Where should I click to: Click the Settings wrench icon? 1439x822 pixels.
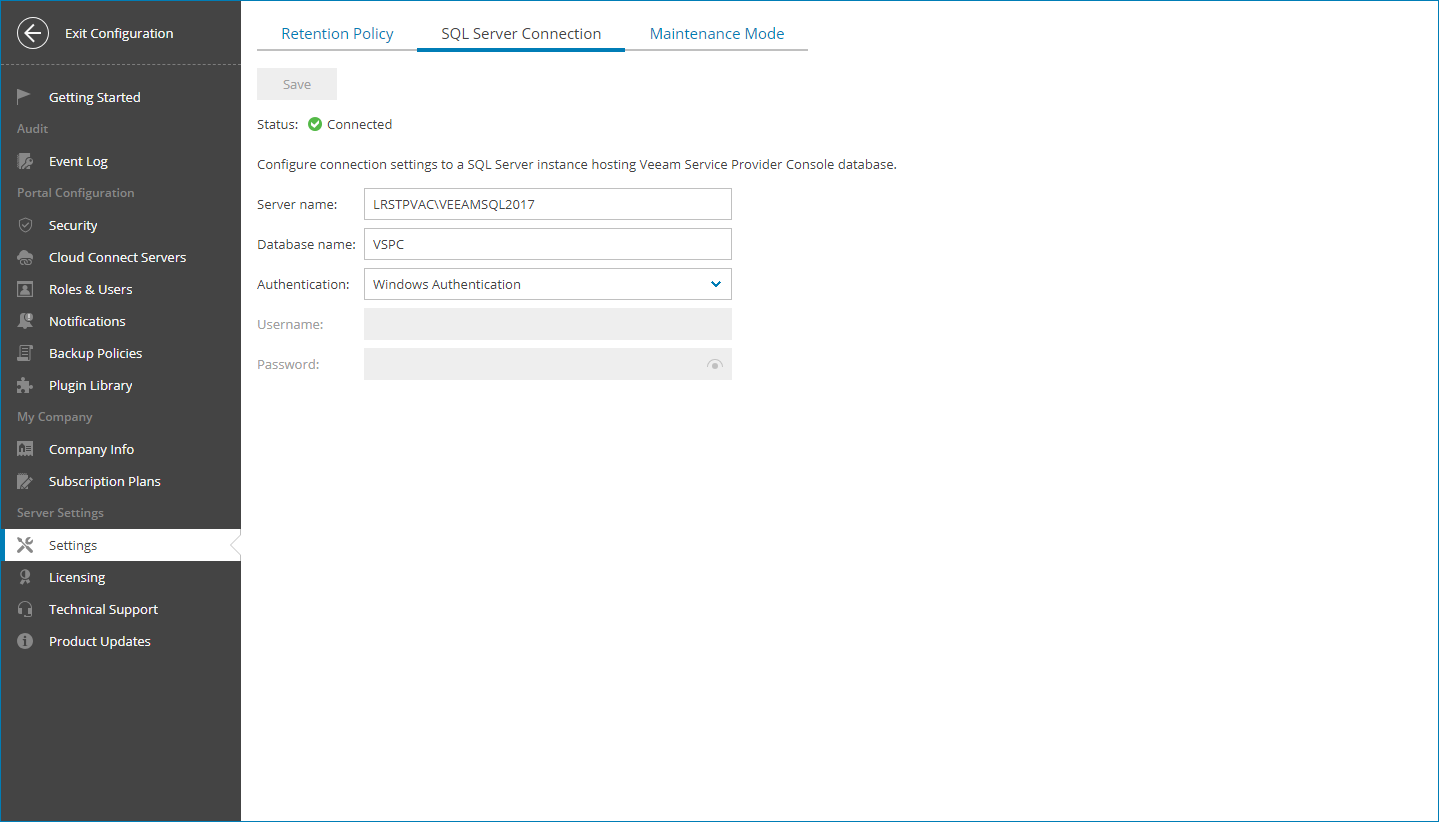[25, 545]
